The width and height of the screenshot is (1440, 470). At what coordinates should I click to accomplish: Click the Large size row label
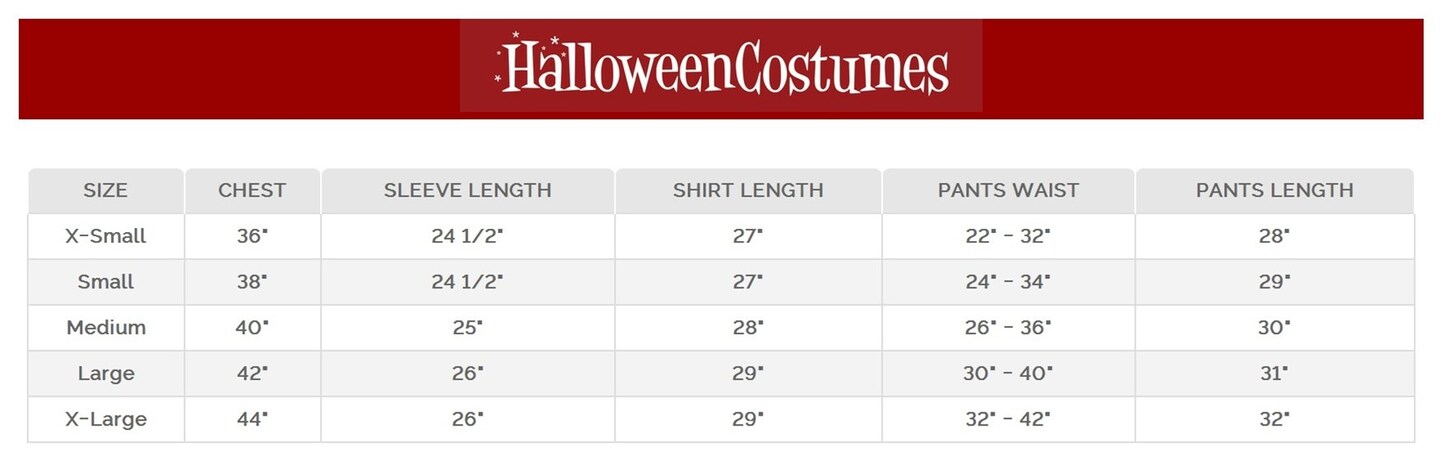[x=105, y=374]
